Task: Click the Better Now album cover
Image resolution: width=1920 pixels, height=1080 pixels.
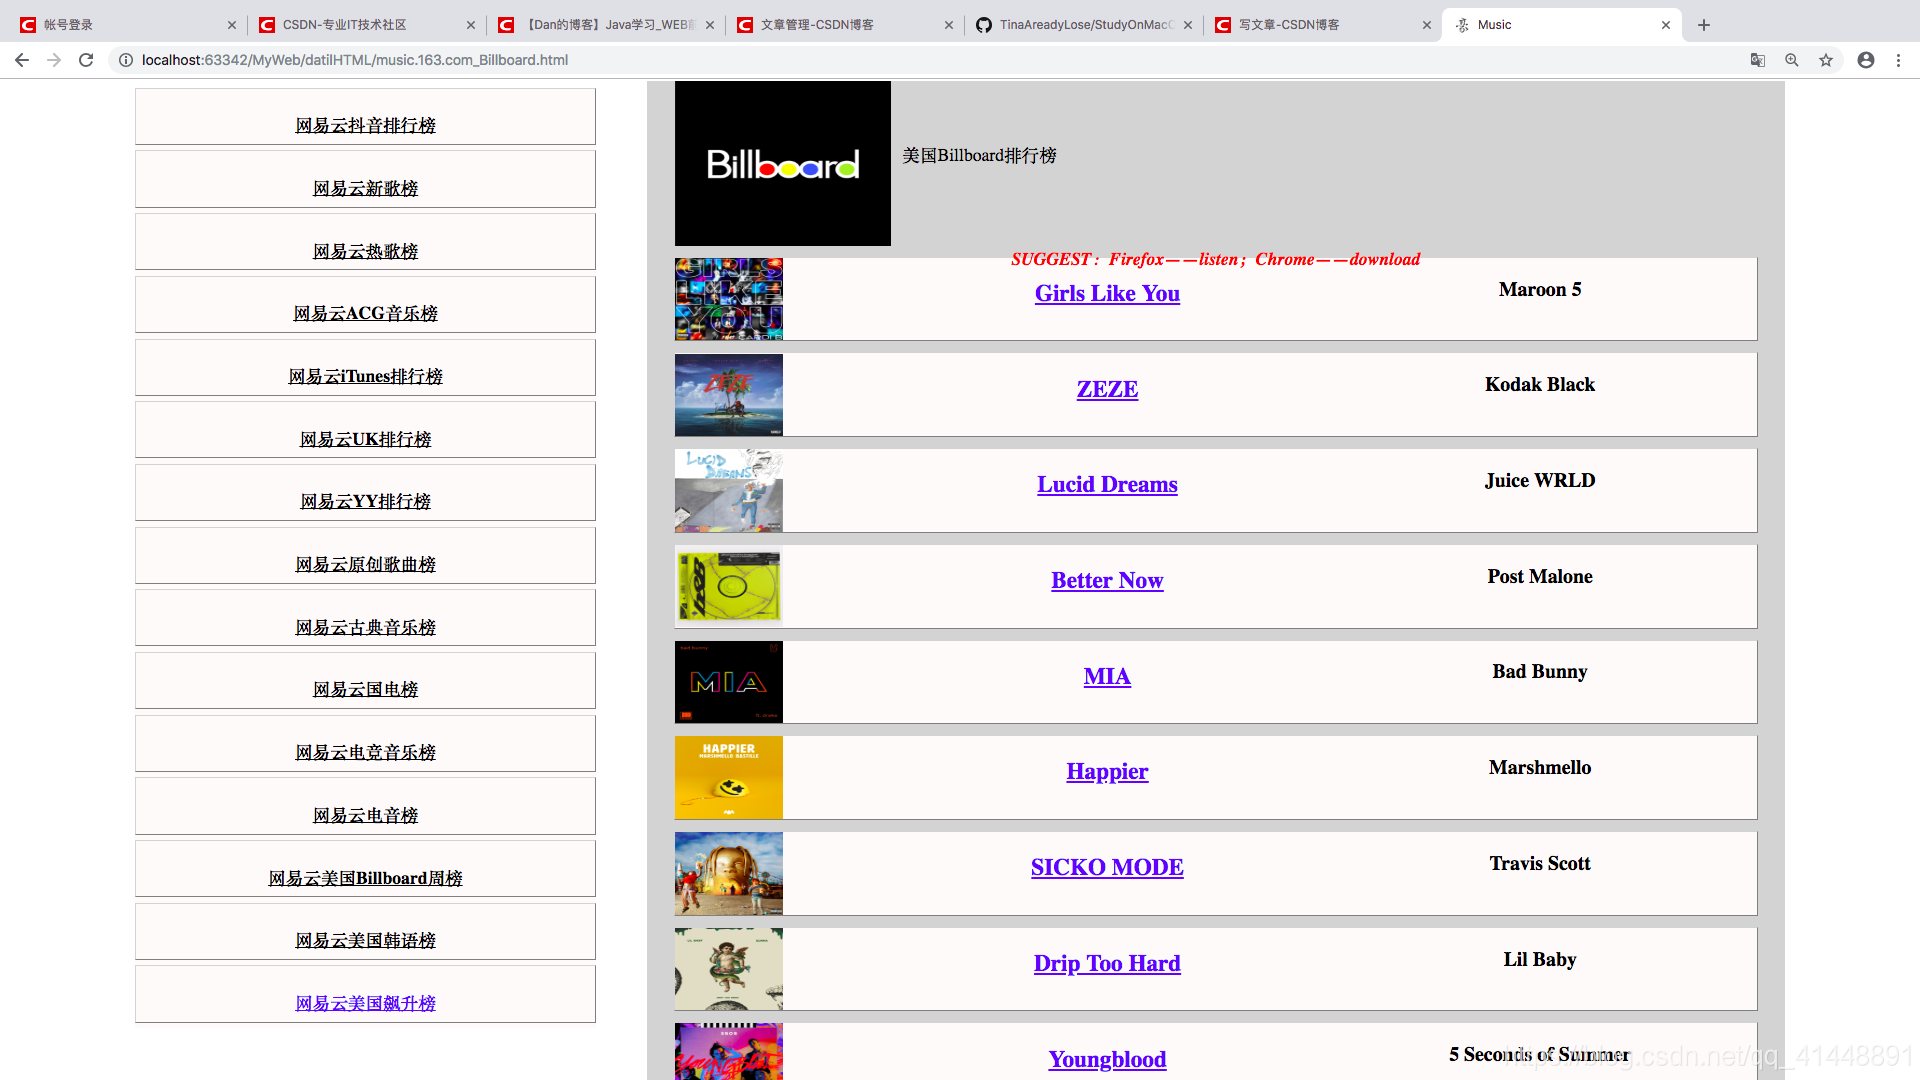Action: 729,586
